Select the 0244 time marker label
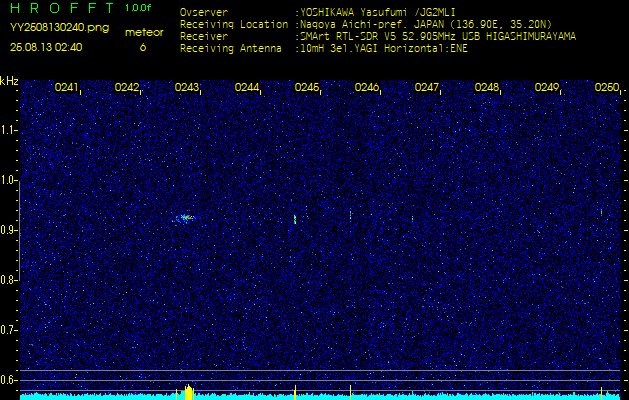The height and width of the screenshot is (400, 629). click(x=247, y=87)
